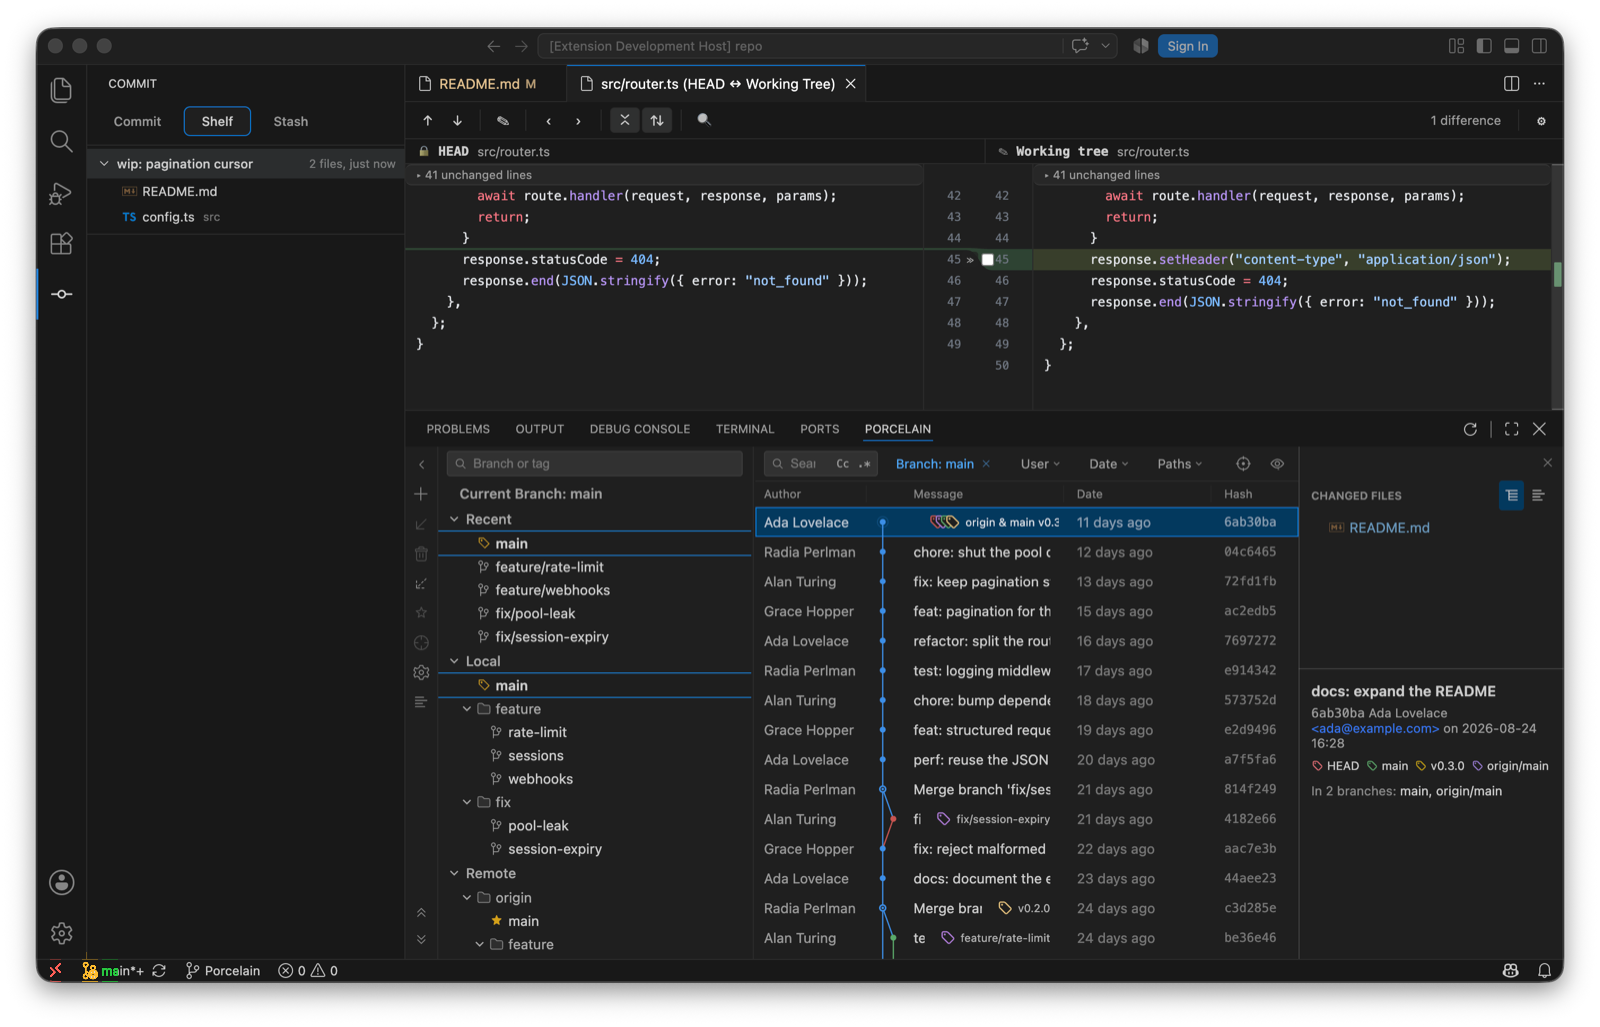The width and height of the screenshot is (1600, 1027).
Task: Click the magnifier icon in diff toolbar
Action: [704, 120]
